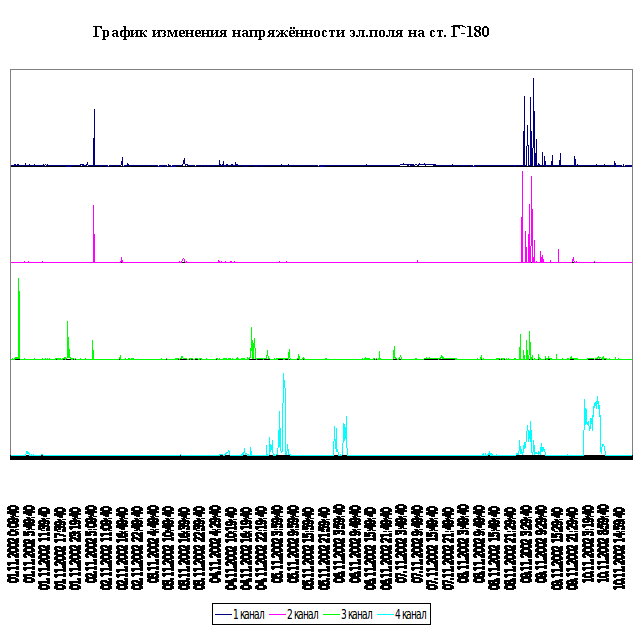The width and height of the screenshot is (642, 633).
Task: Pick the cyan legend line marker
Action: 385,615
